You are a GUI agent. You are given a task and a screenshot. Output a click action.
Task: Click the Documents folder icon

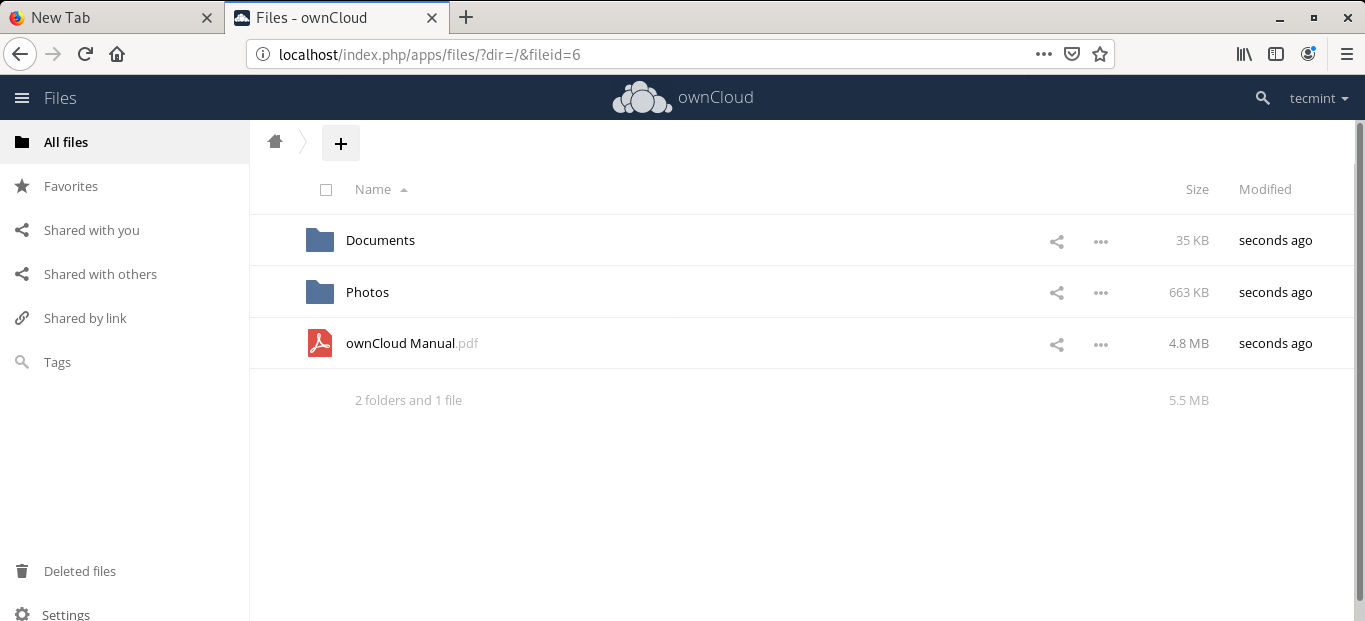320,240
